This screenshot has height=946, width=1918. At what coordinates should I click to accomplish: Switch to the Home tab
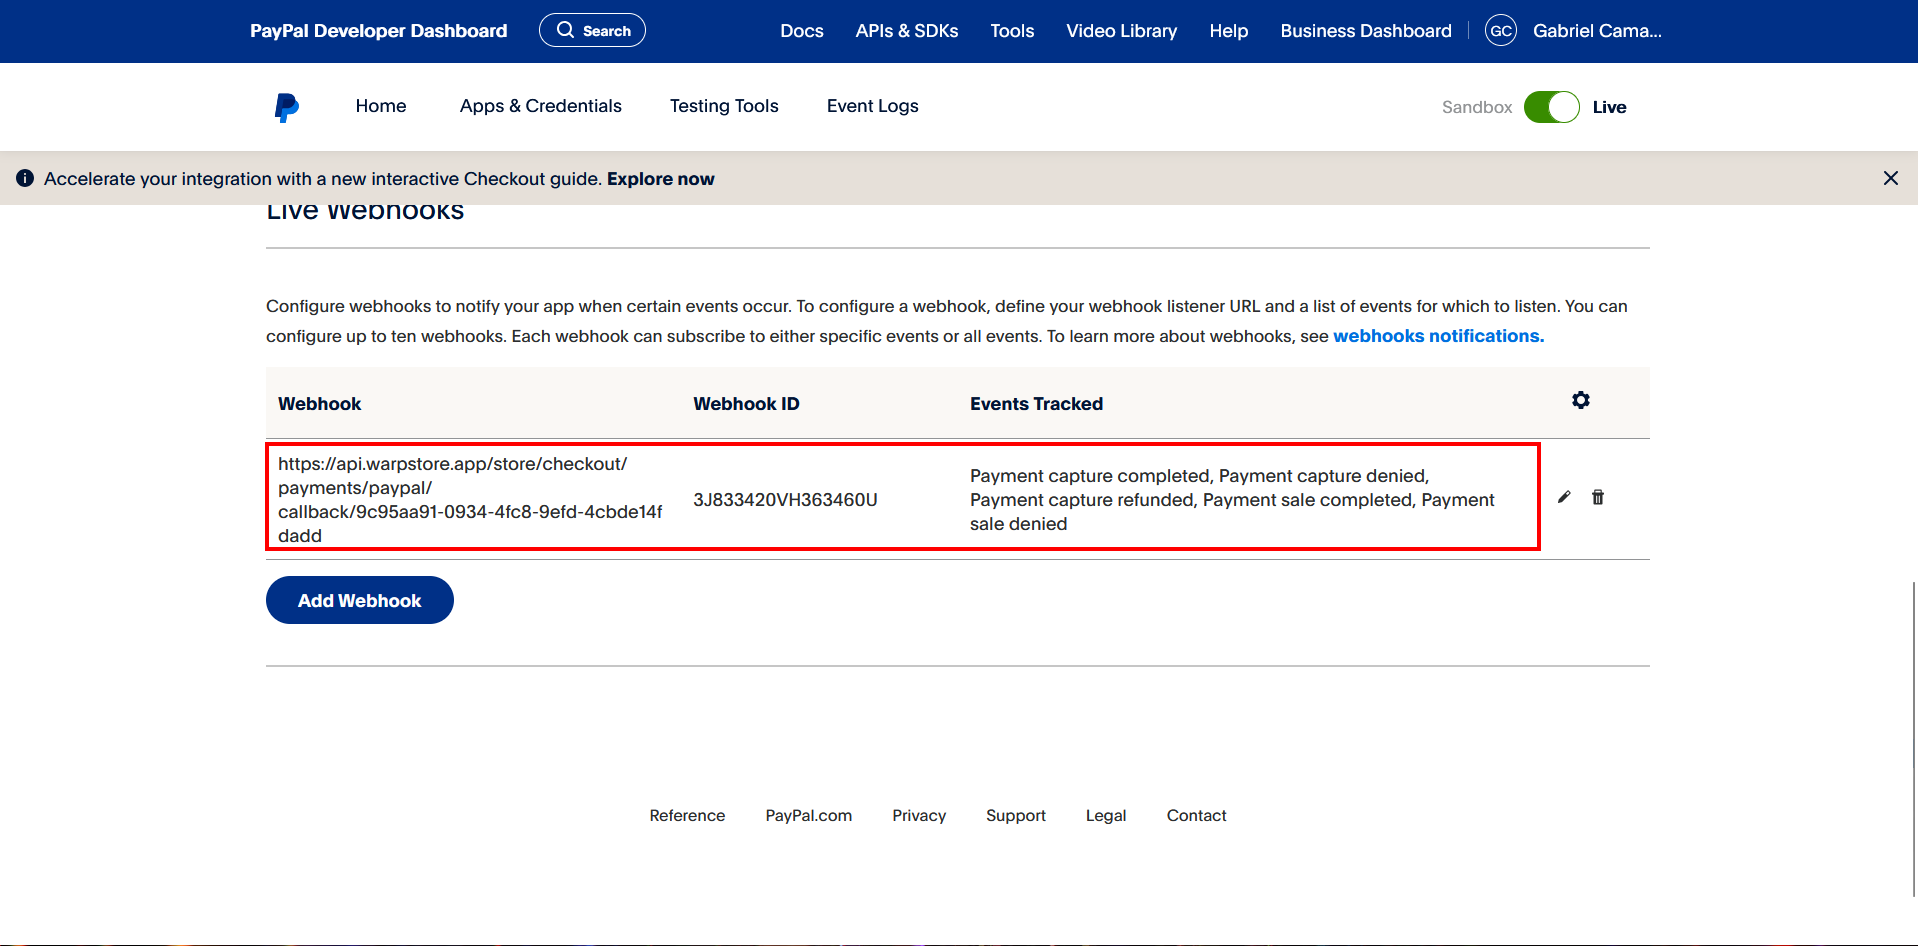pyautogui.click(x=381, y=106)
